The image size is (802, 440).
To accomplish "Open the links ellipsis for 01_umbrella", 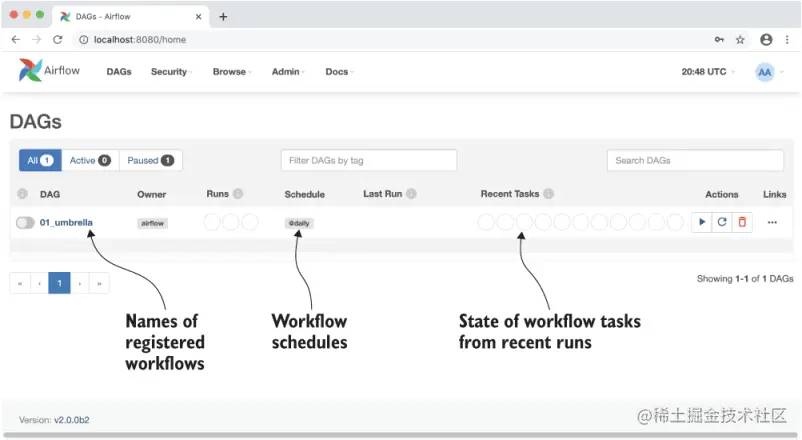I will tap(772, 222).
